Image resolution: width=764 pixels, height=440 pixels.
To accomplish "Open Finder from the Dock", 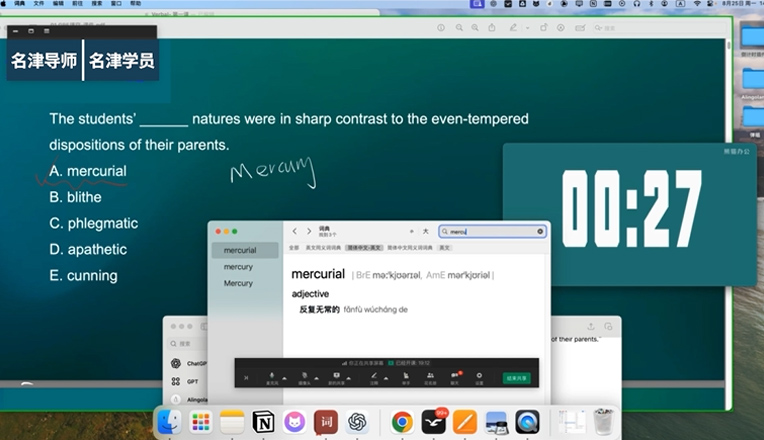I will coord(171,422).
